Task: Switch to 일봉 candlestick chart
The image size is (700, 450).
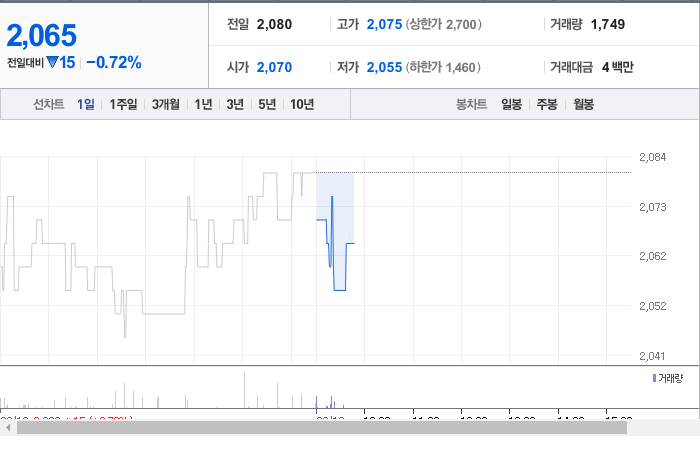Action: pyautogui.click(x=512, y=104)
